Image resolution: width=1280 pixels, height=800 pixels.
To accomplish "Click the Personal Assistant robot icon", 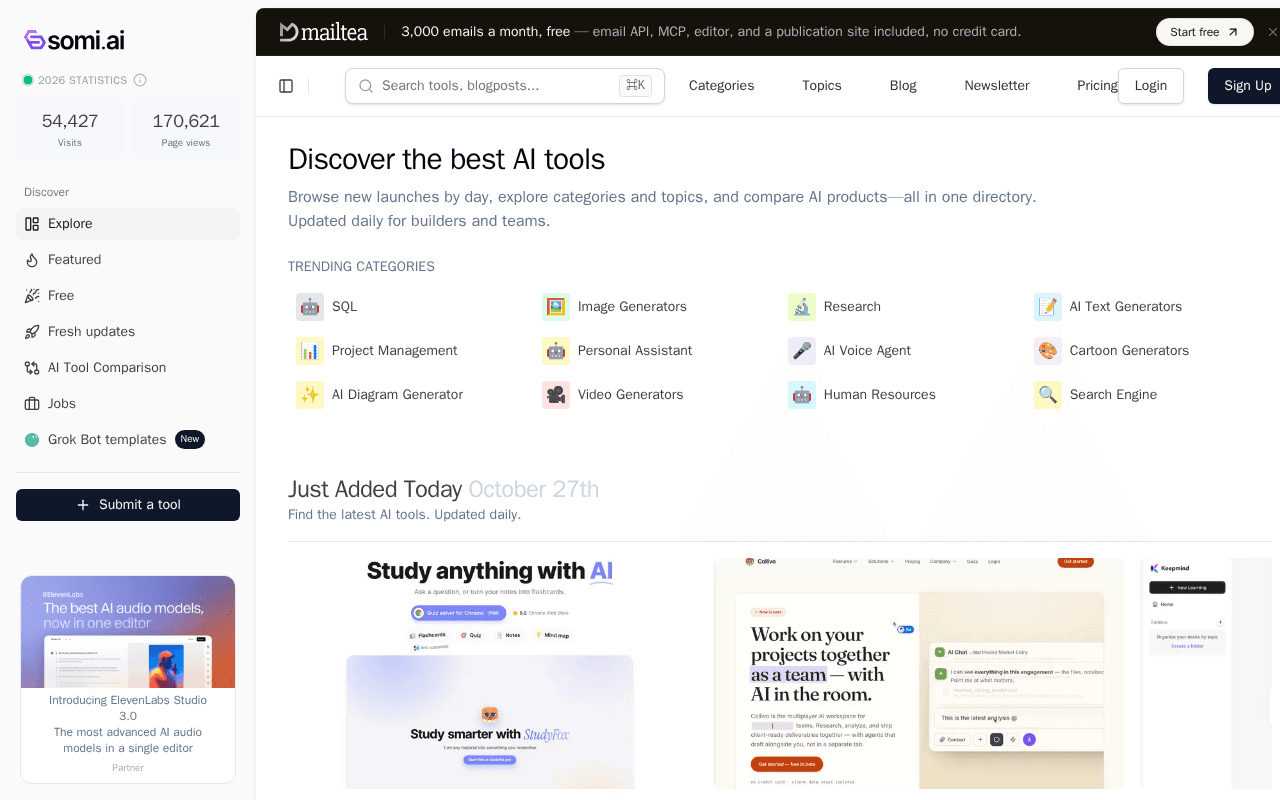I will (556, 351).
